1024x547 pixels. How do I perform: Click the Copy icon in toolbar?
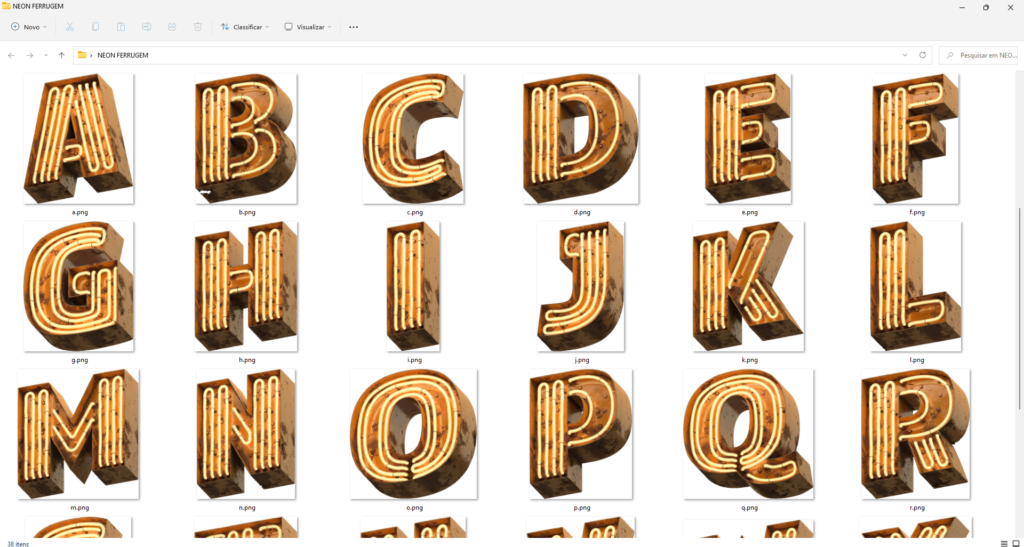[x=95, y=27]
